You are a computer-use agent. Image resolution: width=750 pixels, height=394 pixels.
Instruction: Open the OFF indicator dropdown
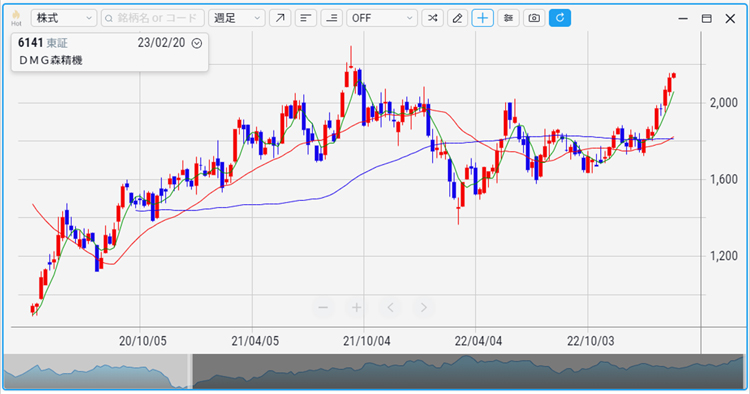tap(382, 18)
